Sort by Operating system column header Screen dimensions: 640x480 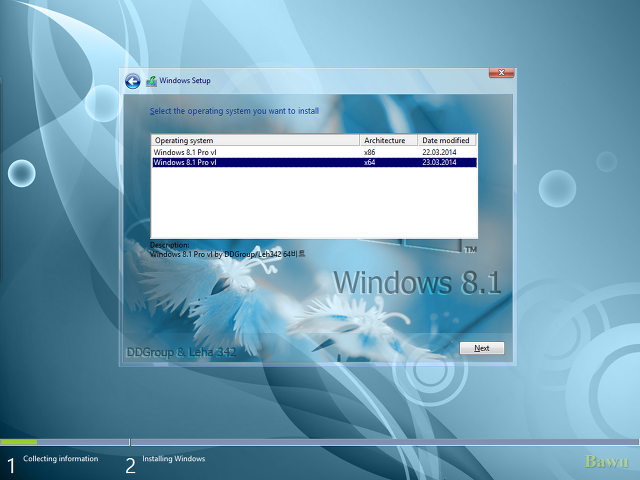click(256, 140)
